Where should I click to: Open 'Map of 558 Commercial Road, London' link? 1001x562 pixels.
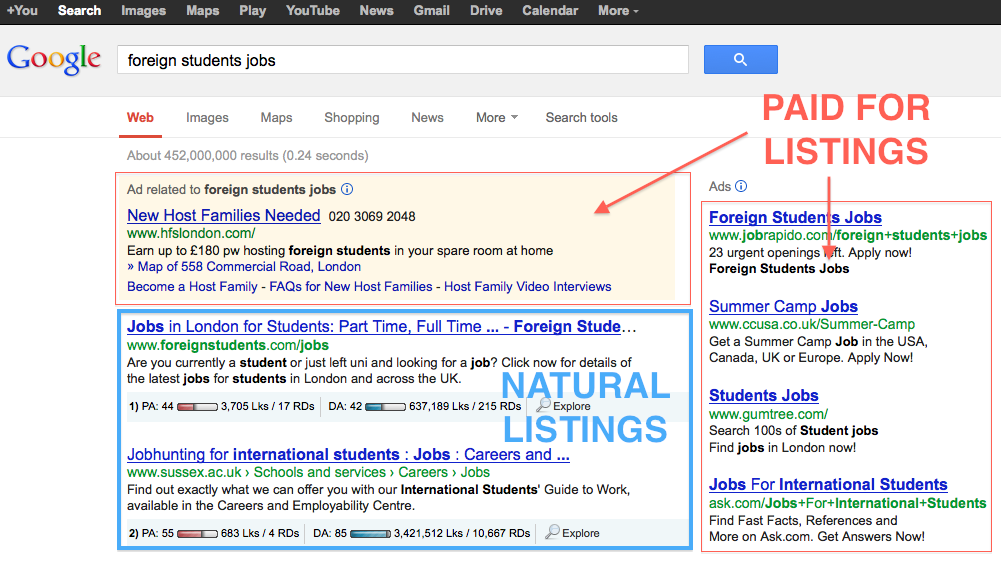tap(250, 266)
